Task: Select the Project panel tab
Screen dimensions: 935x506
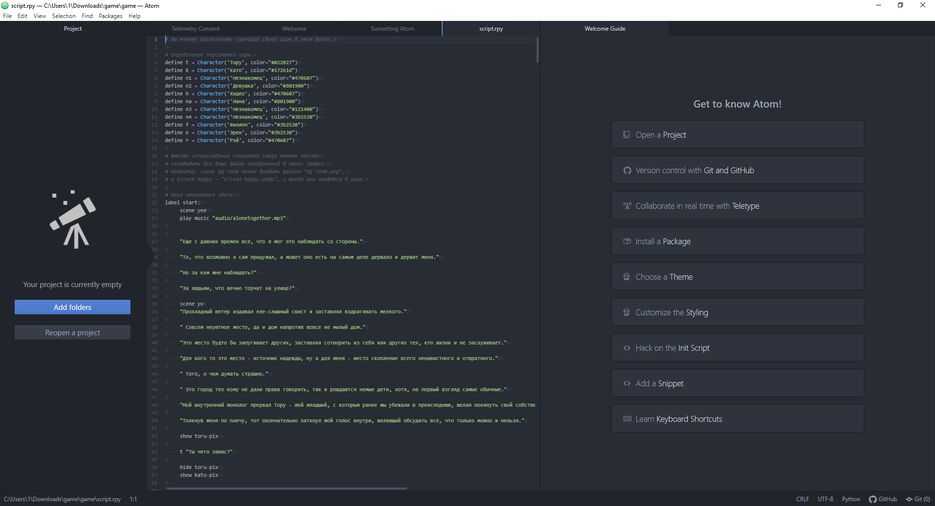Action: [x=73, y=29]
